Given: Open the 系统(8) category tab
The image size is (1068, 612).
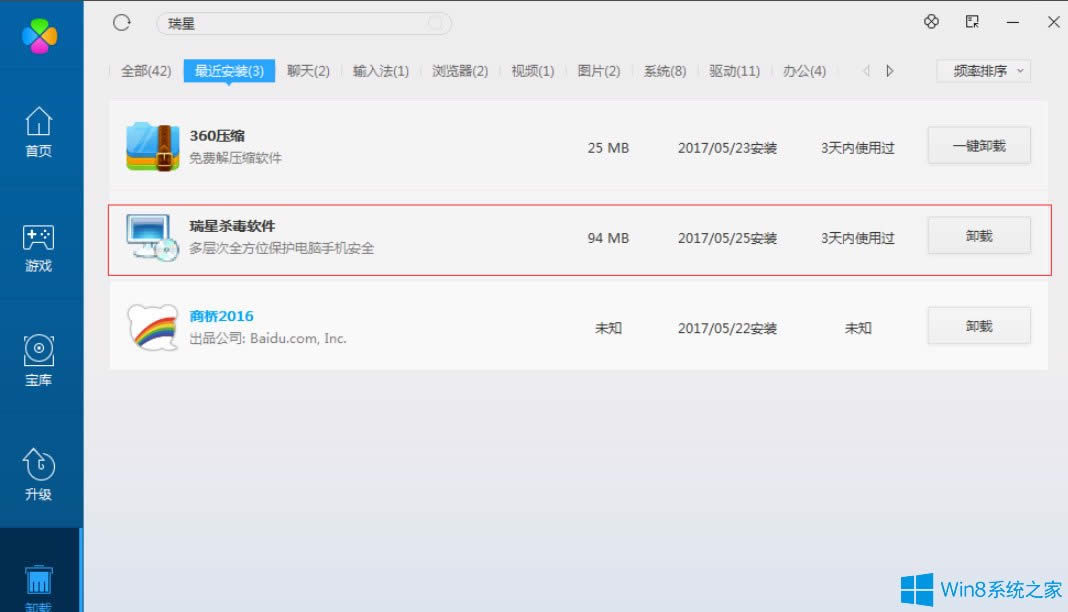Looking at the screenshot, I should [x=665, y=70].
